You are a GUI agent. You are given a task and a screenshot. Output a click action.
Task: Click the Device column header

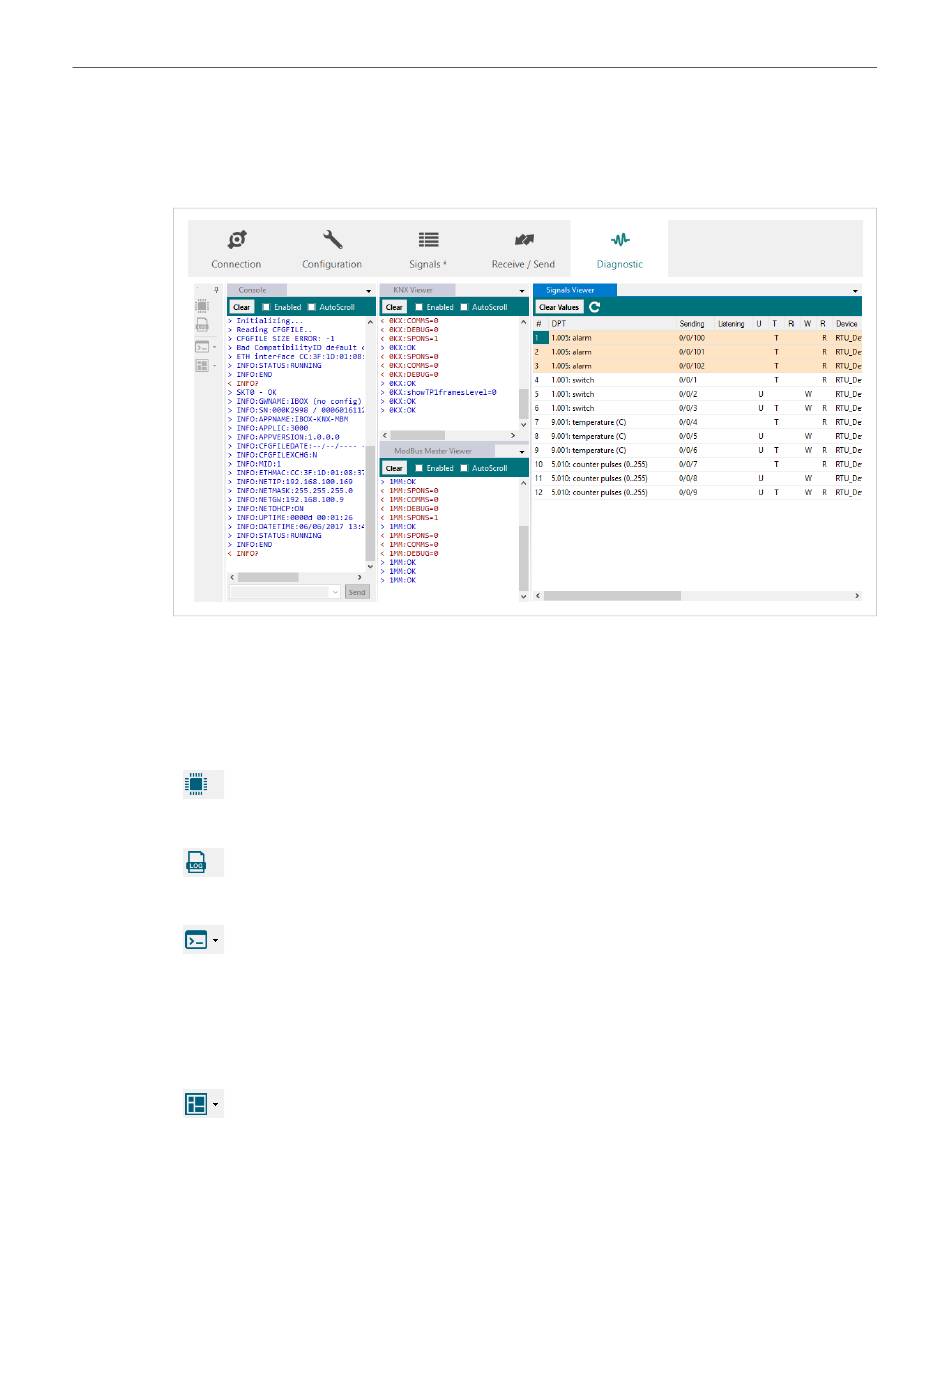pos(847,324)
